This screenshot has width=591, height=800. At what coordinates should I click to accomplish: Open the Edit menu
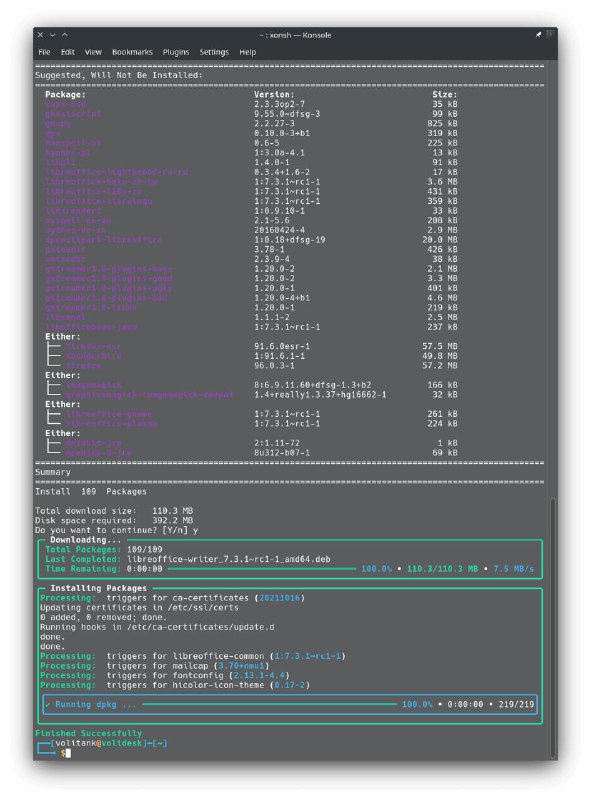click(x=67, y=52)
